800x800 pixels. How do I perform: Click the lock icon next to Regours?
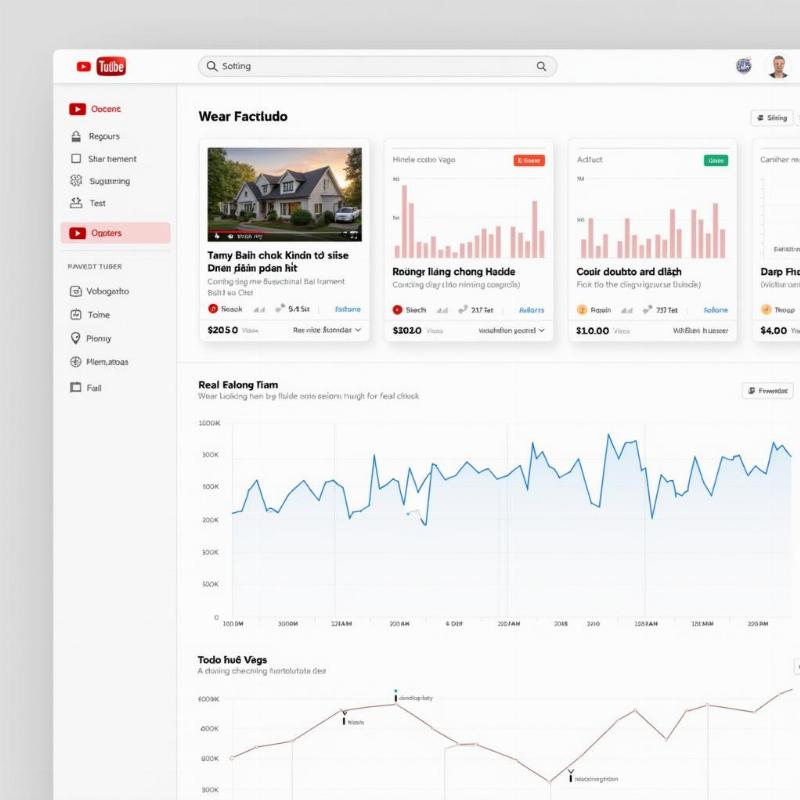[76, 136]
